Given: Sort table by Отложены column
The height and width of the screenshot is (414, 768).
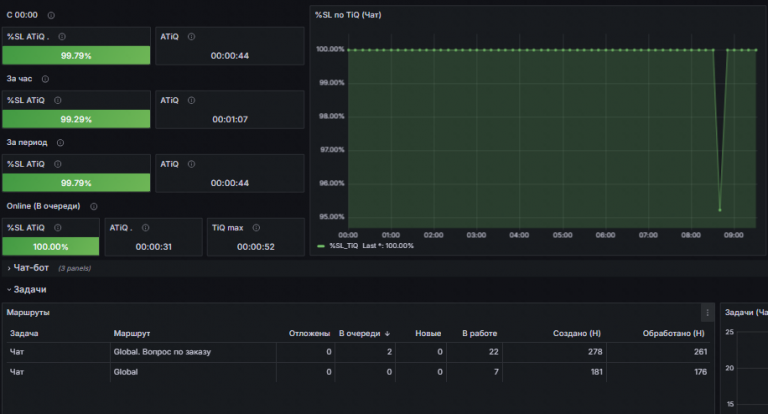Looking at the screenshot, I should 310,334.
